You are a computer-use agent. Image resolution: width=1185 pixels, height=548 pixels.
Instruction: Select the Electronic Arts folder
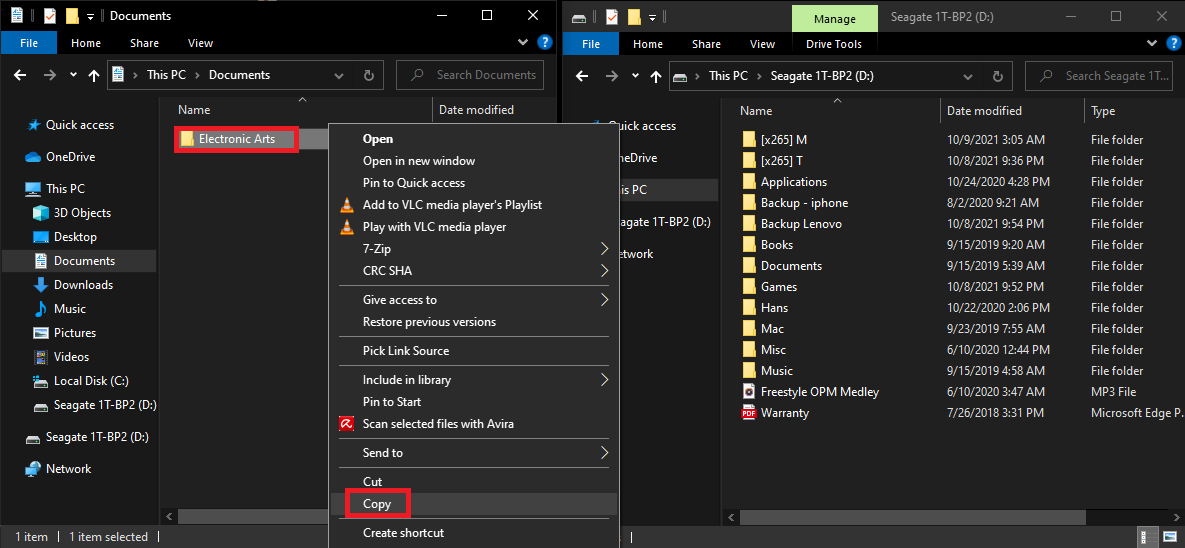click(x=237, y=139)
